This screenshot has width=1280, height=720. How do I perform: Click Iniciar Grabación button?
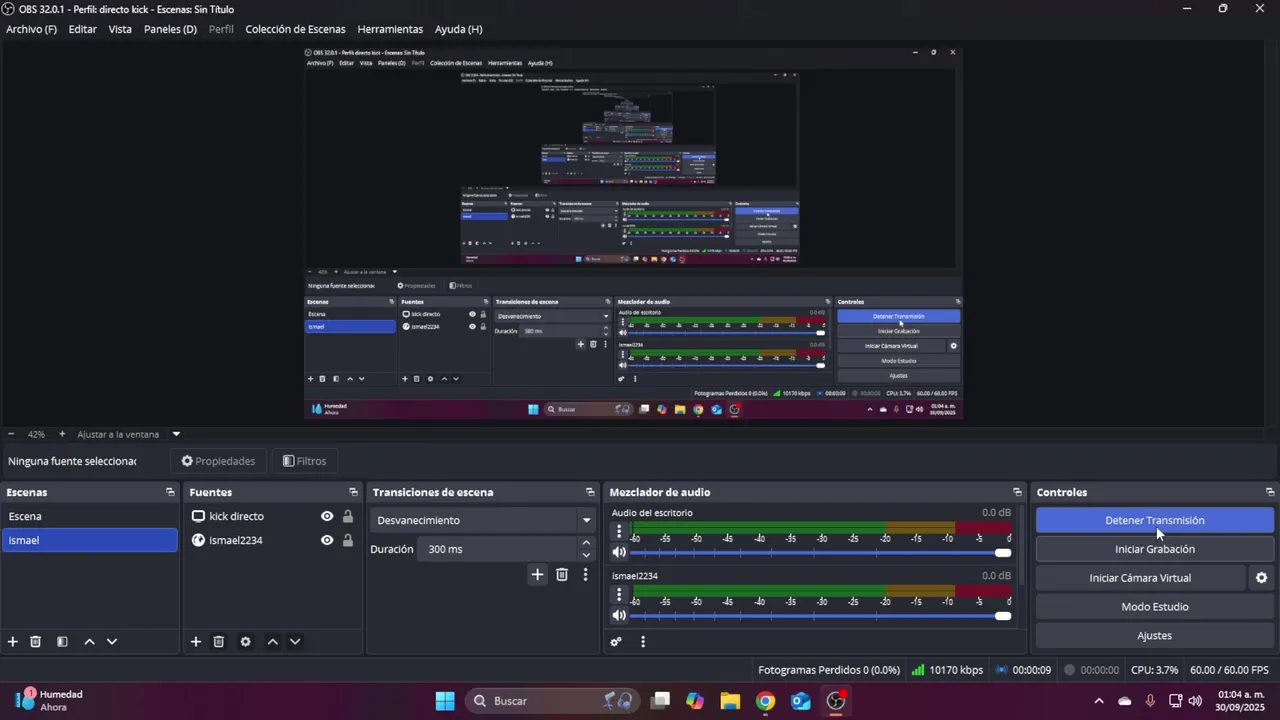coord(1155,549)
